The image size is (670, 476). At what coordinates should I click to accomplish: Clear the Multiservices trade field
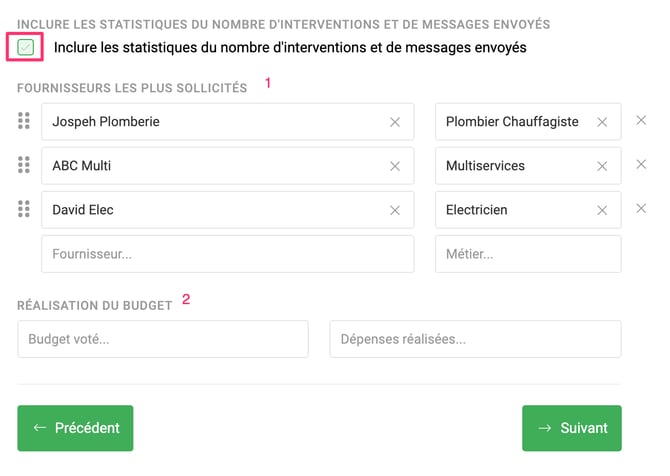pos(602,166)
